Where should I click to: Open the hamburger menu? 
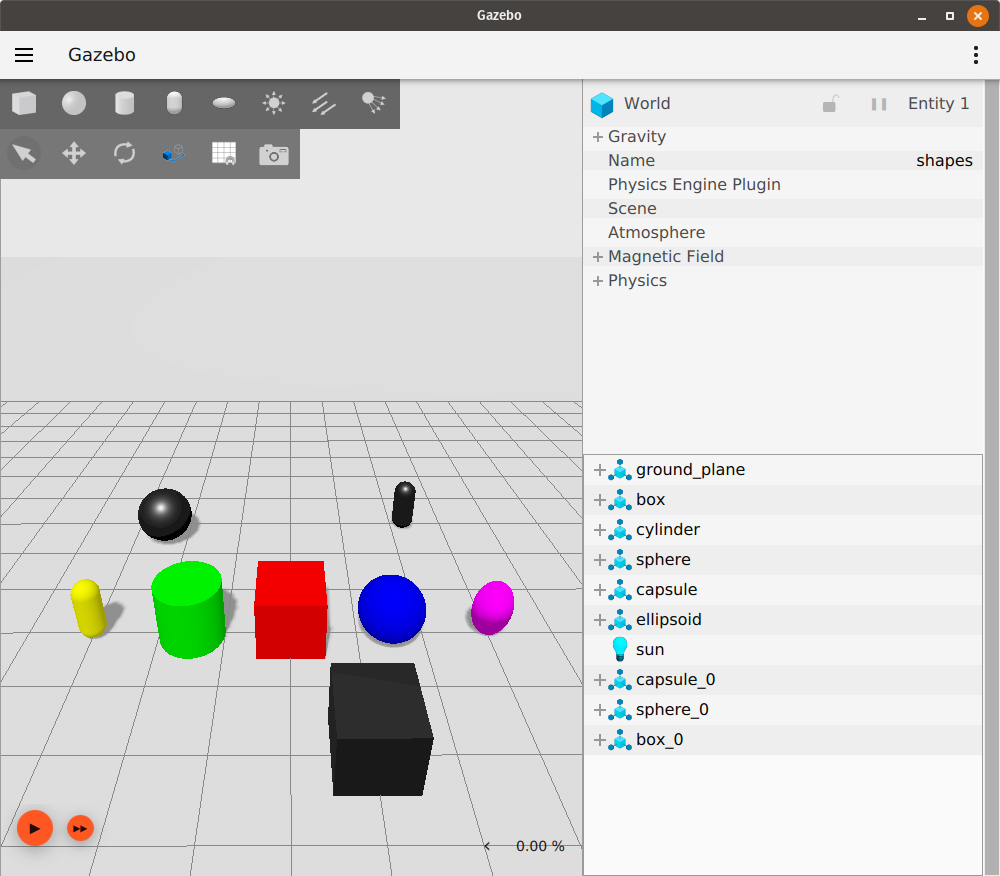coord(24,55)
